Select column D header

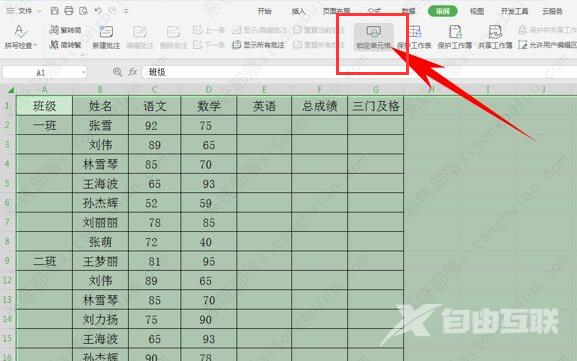click(209, 89)
